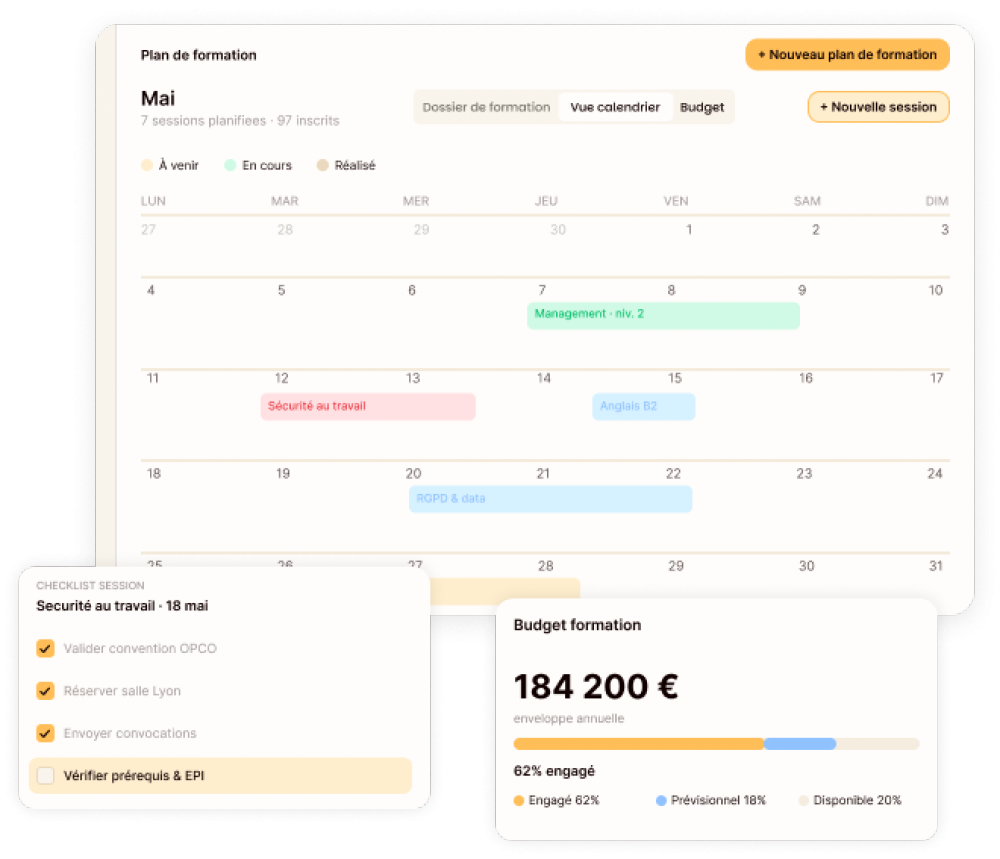
Task: Click the 'Mai' month heading
Action: tap(158, 98)
